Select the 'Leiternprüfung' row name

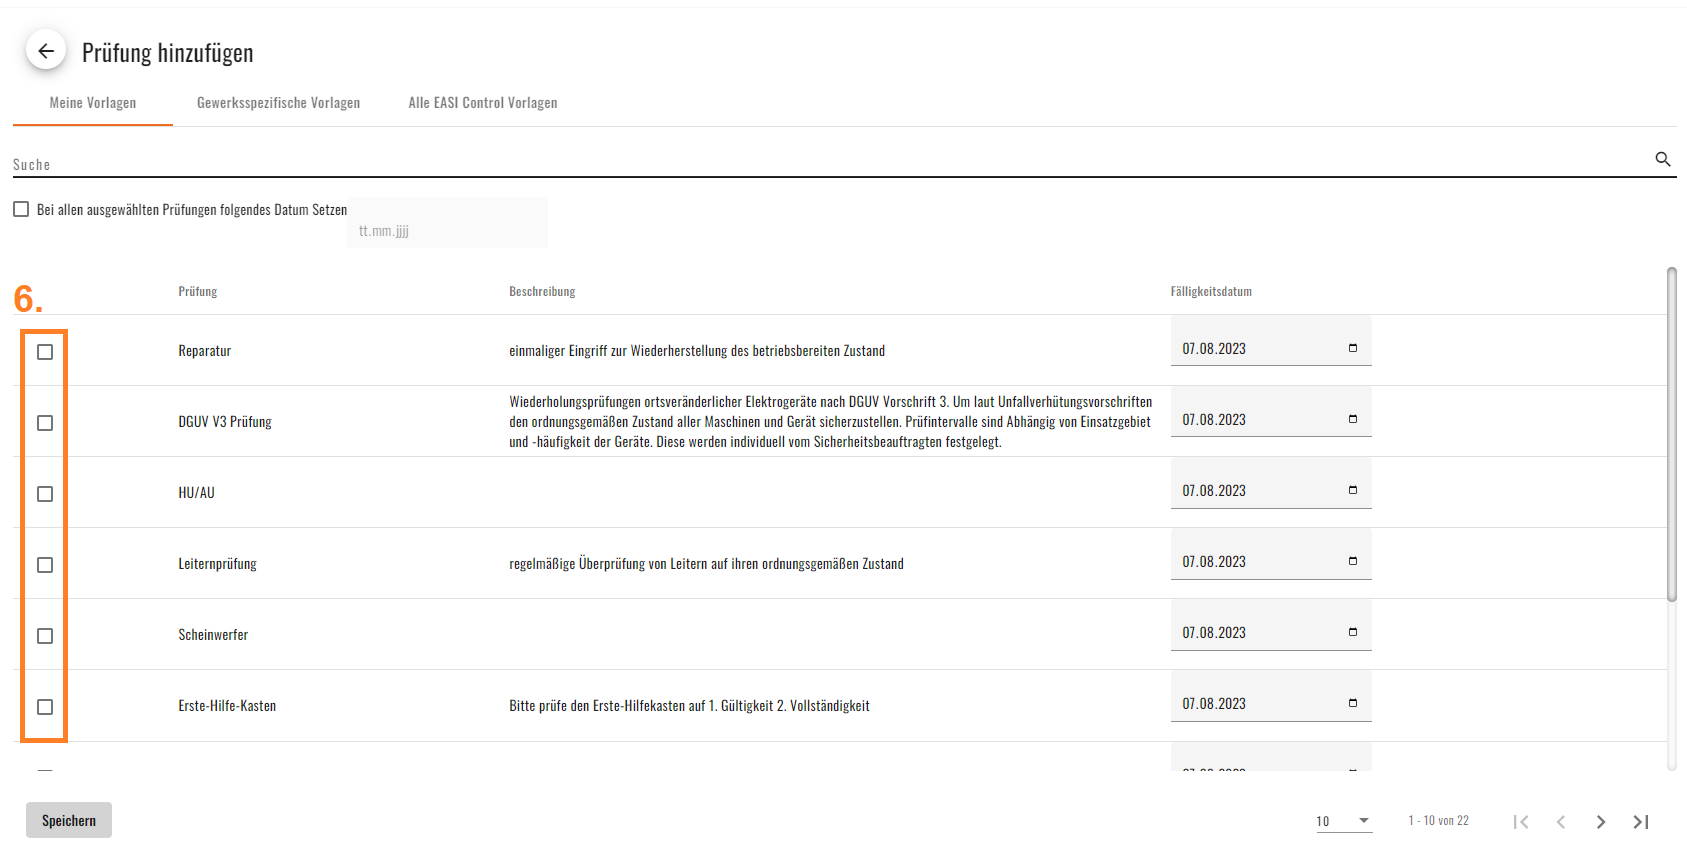point(217,564)
